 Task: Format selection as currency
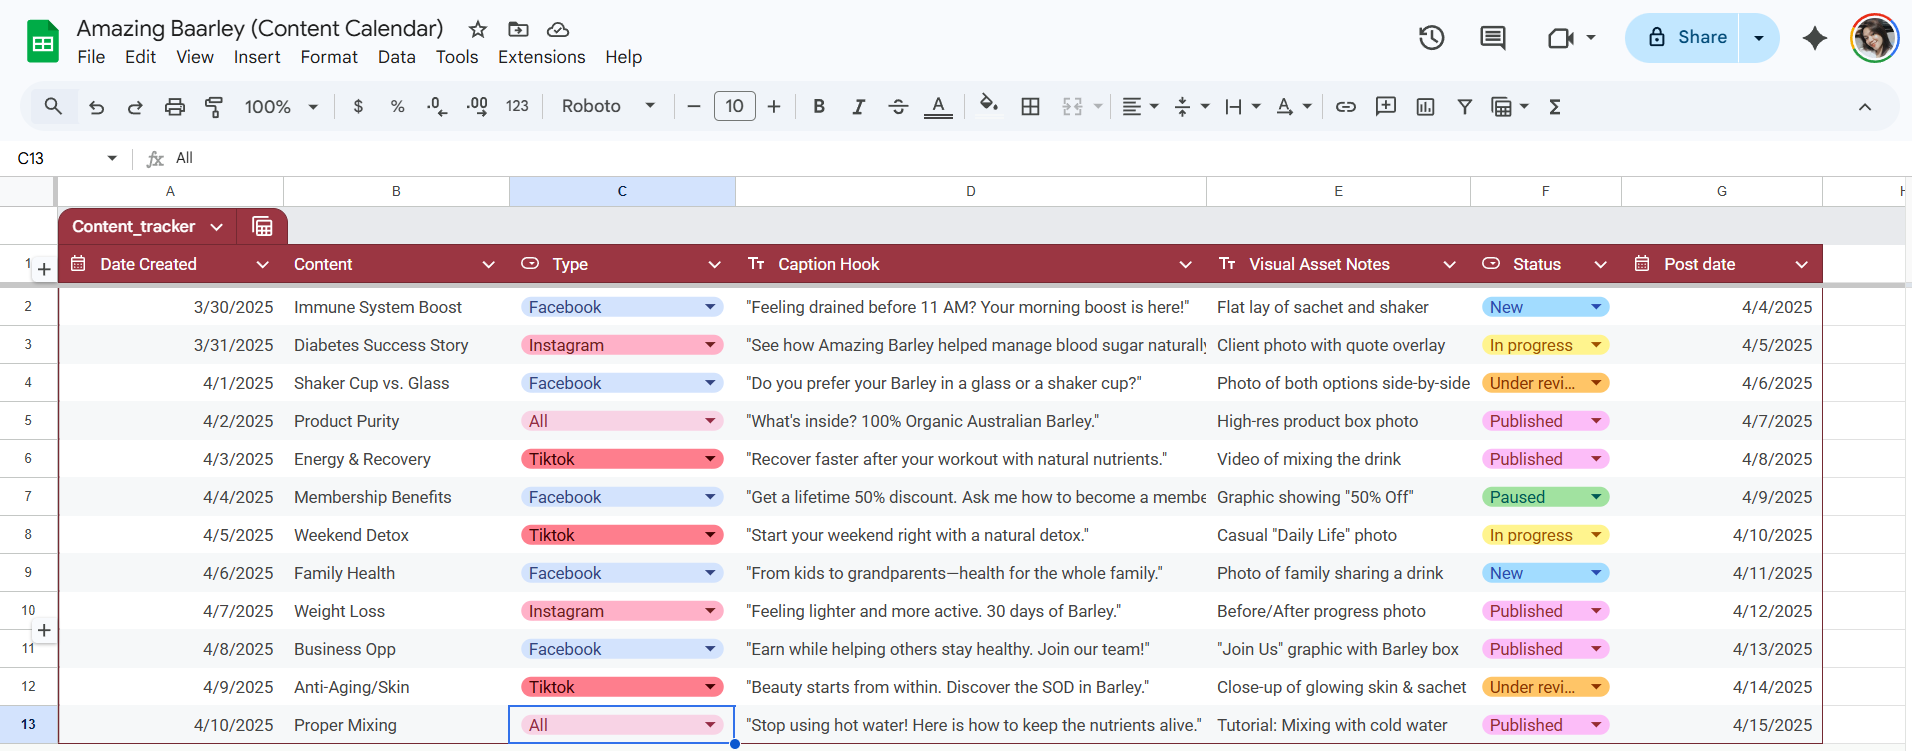(358, 106)
